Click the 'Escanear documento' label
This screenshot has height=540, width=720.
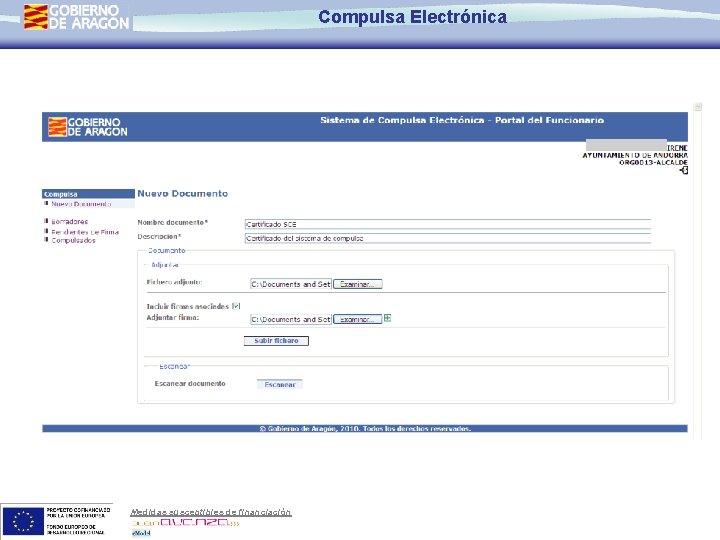tap(190, 383)
